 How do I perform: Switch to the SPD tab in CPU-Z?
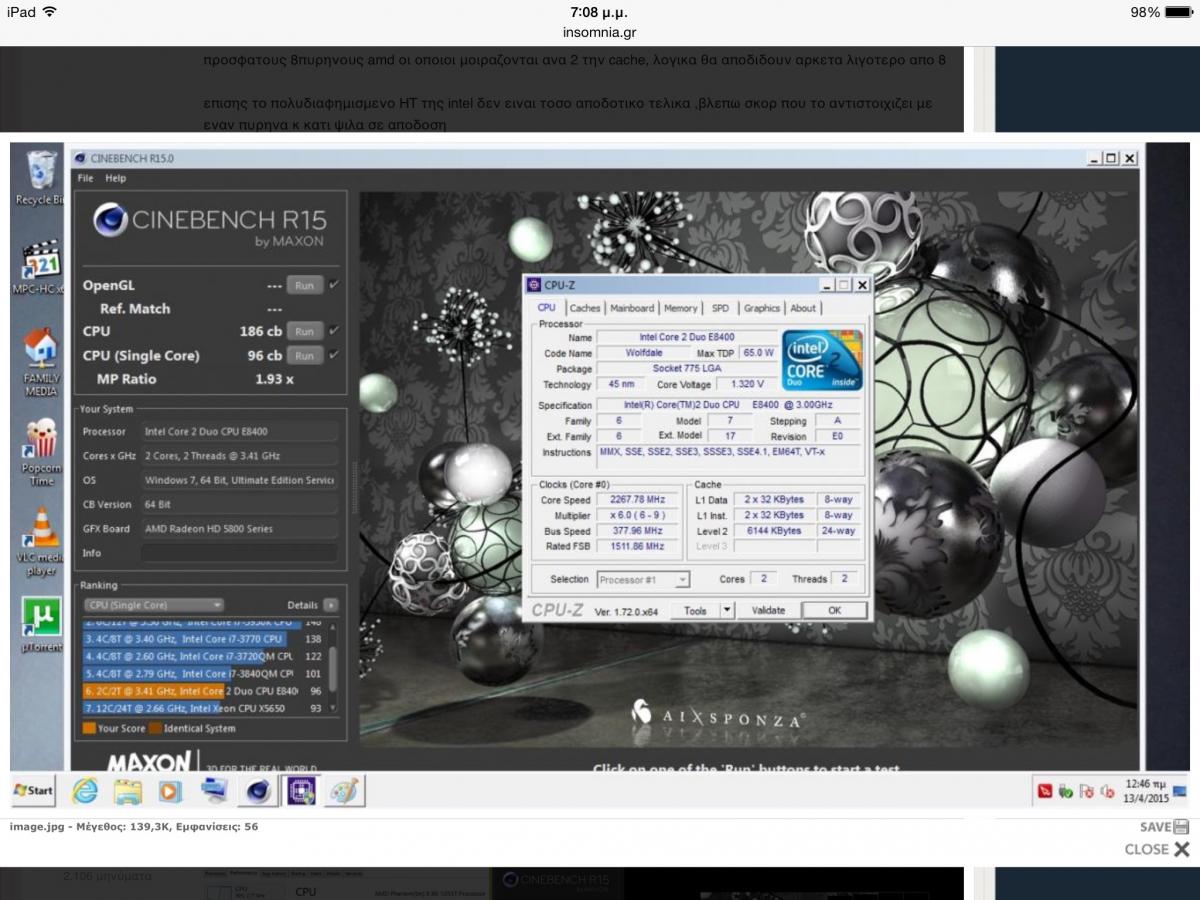[721, 308]
